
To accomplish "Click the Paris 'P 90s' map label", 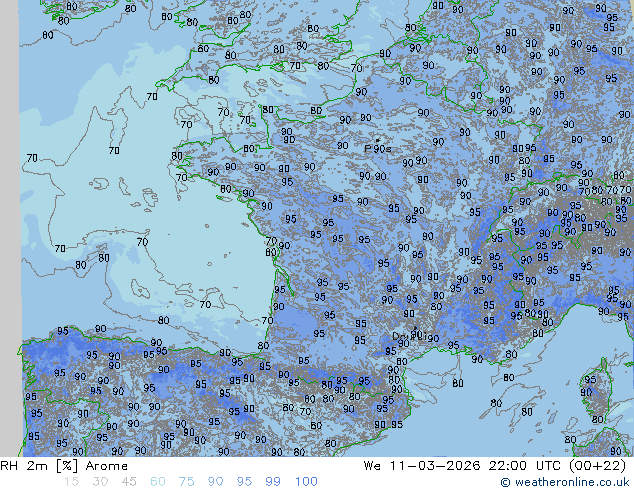I will pyautogui.click(x=378, y=149).
